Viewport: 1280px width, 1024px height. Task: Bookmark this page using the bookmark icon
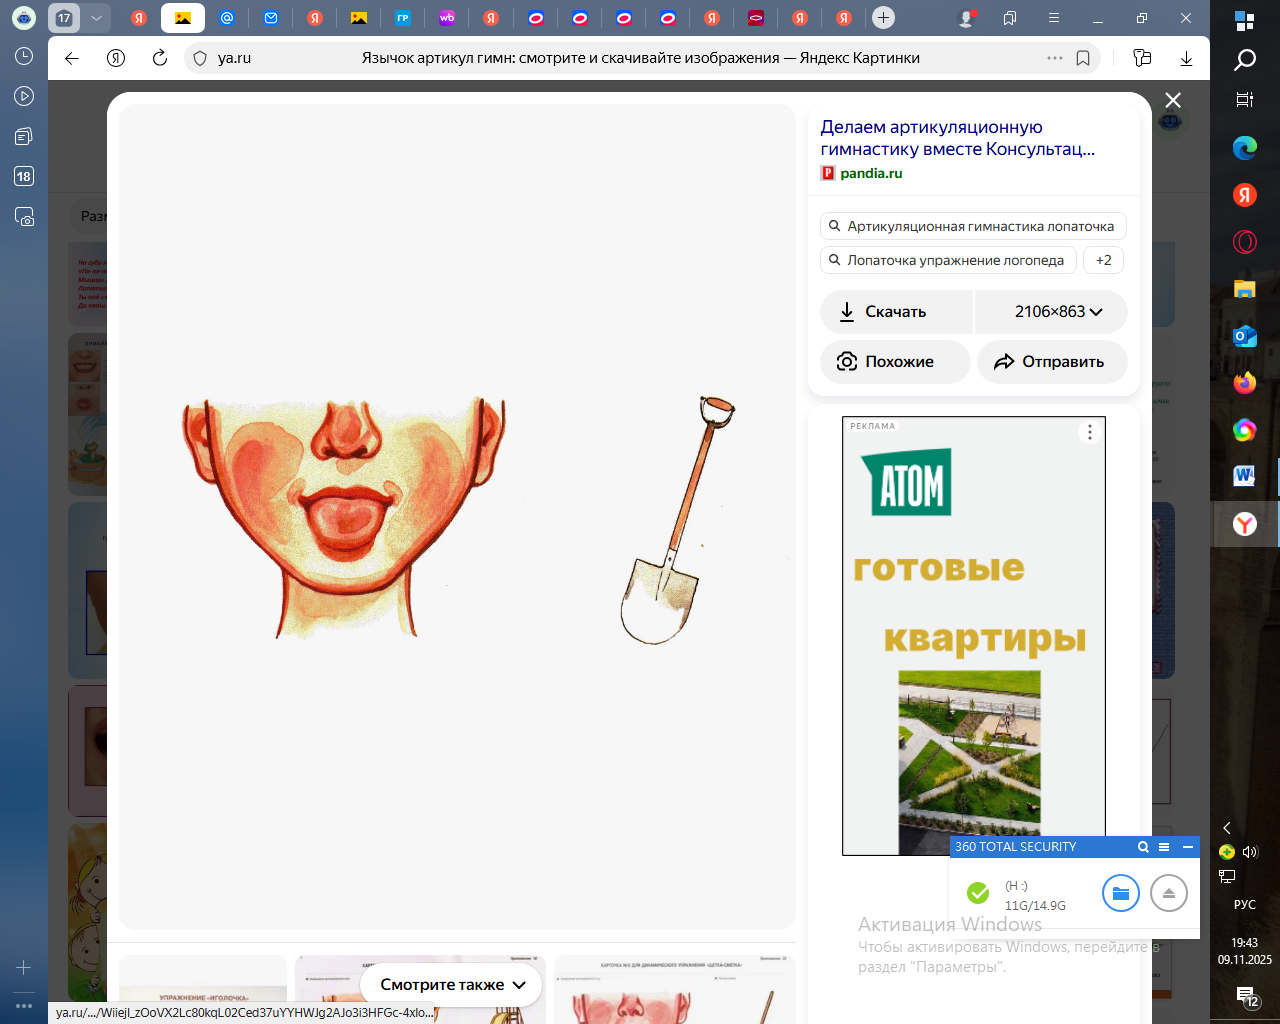click(x=1083, y=58)
